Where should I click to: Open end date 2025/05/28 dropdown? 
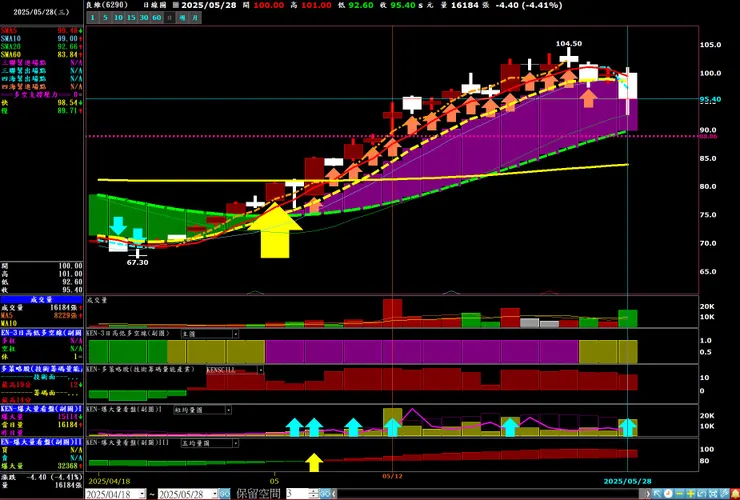[213, 494]
